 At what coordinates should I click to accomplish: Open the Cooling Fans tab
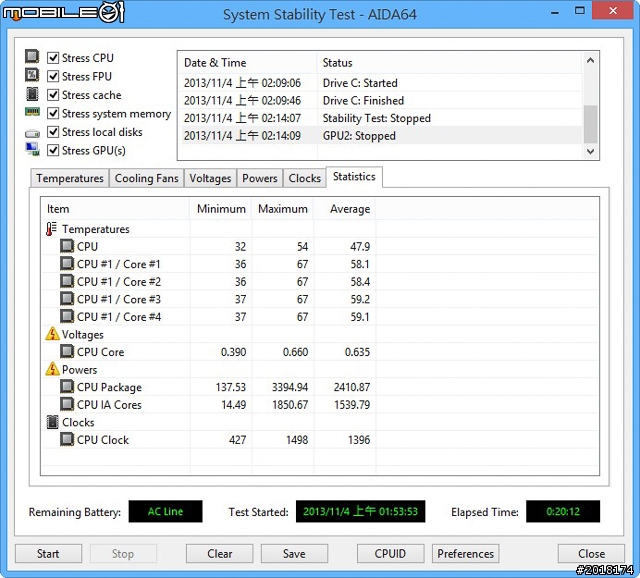[147, 178]
